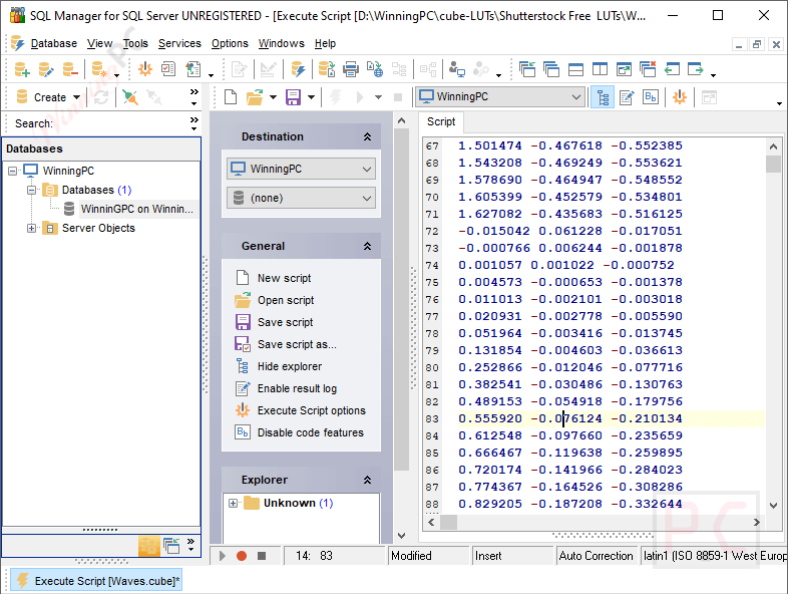Screen dimensions: 788x594
Task: Toggle the explorer tree view toolbar button
Action: [x=603, y=97]
